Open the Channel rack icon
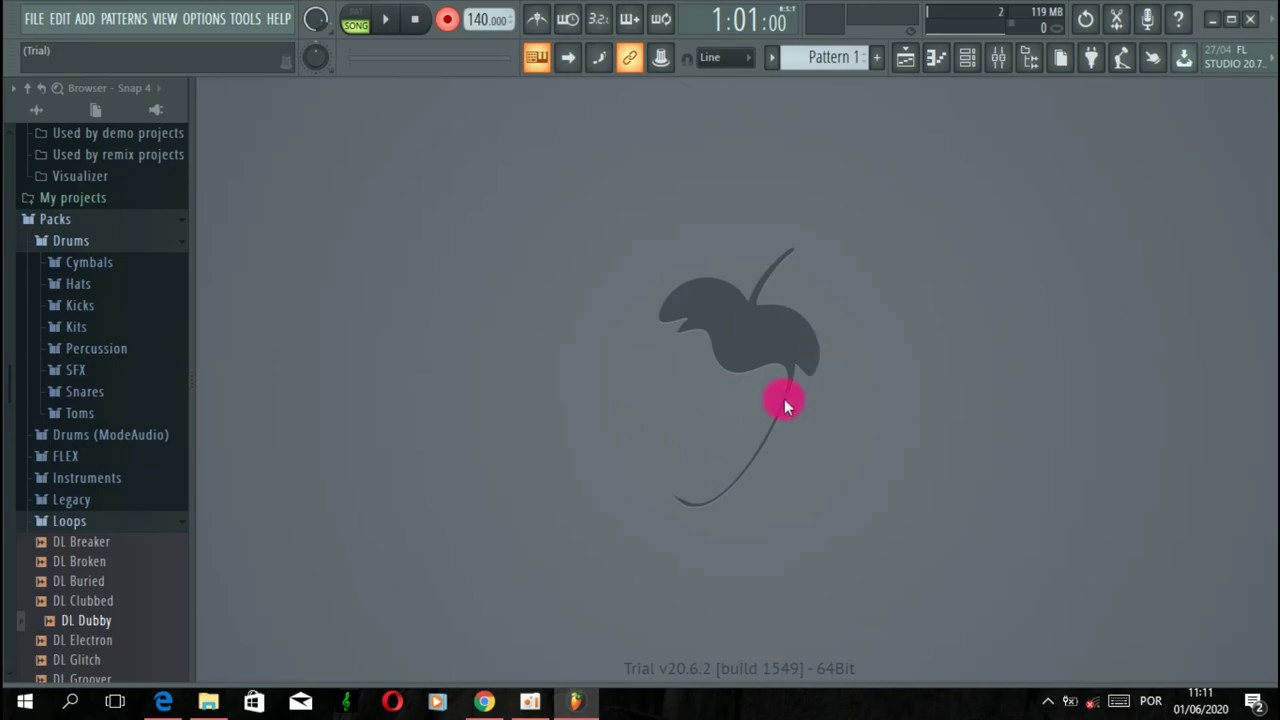Viewport: 1280px width, 720px height. click(967, 58)
